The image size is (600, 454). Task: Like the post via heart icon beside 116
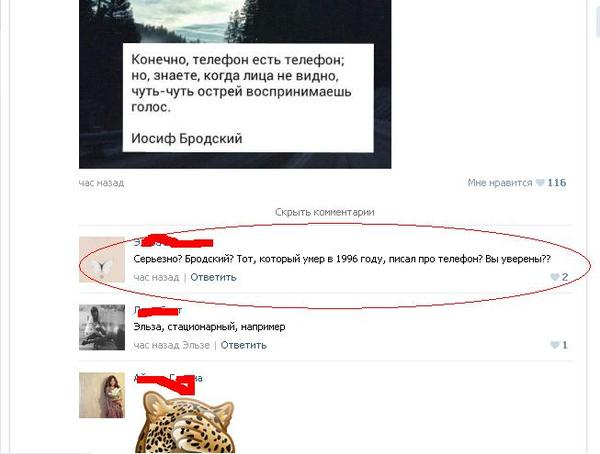(540, 183)
